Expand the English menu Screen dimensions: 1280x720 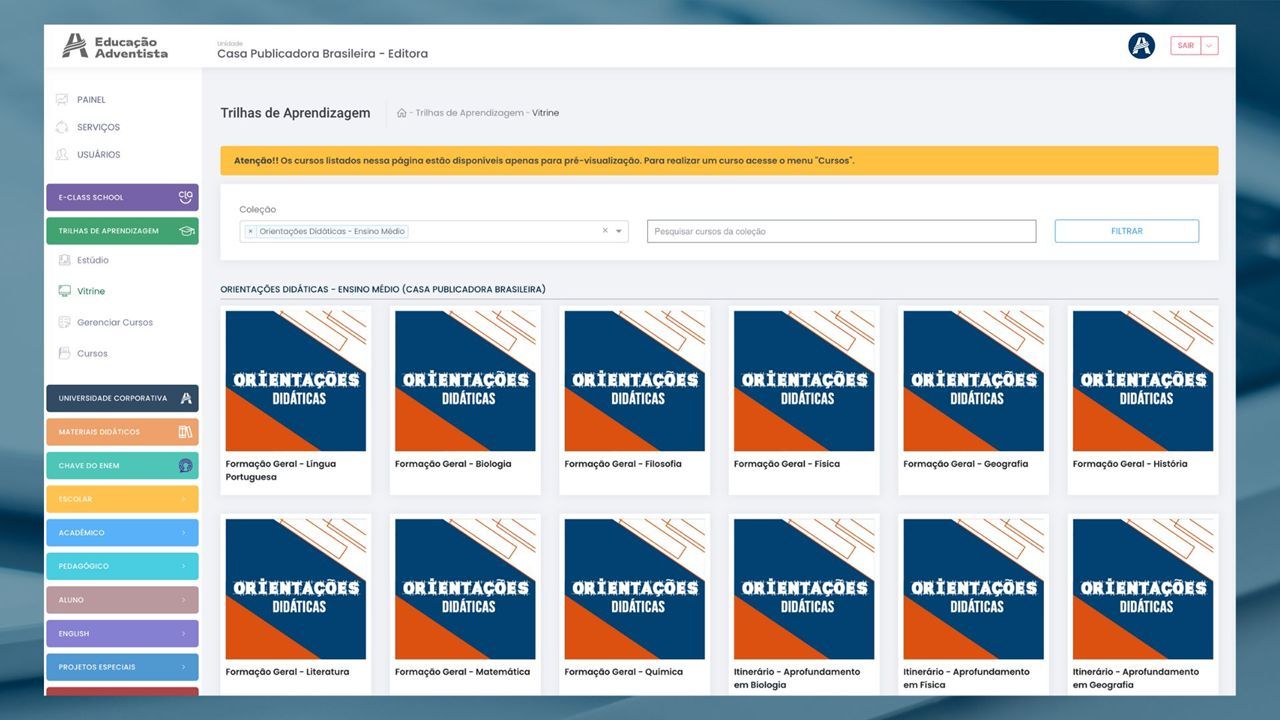point(122,634)
